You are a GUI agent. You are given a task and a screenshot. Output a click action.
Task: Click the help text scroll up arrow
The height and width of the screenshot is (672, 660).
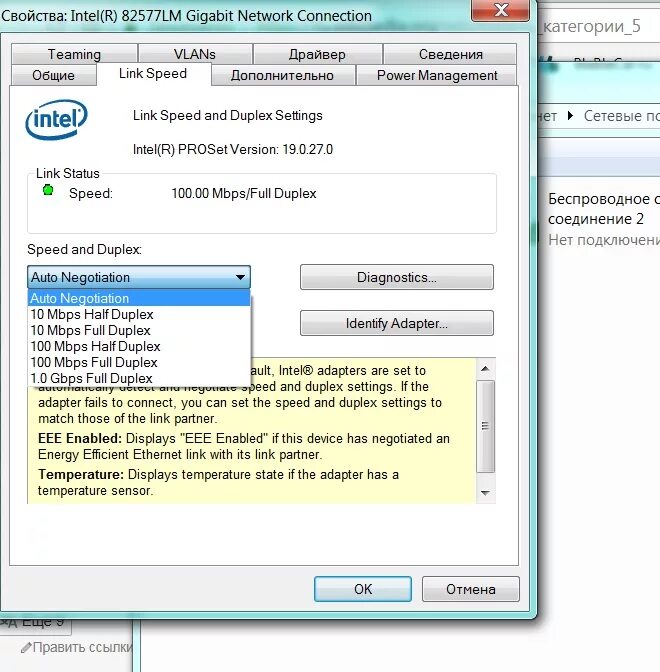coord(485,369)
